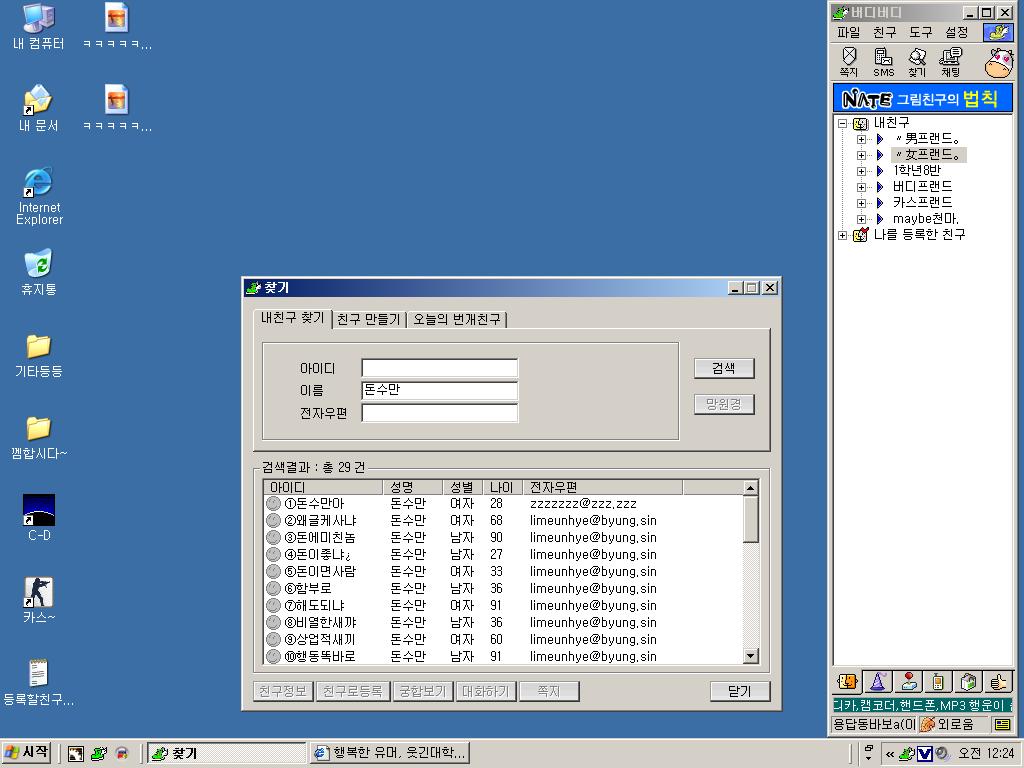Expand 나를 등록한 친구 node

[842, 235]
